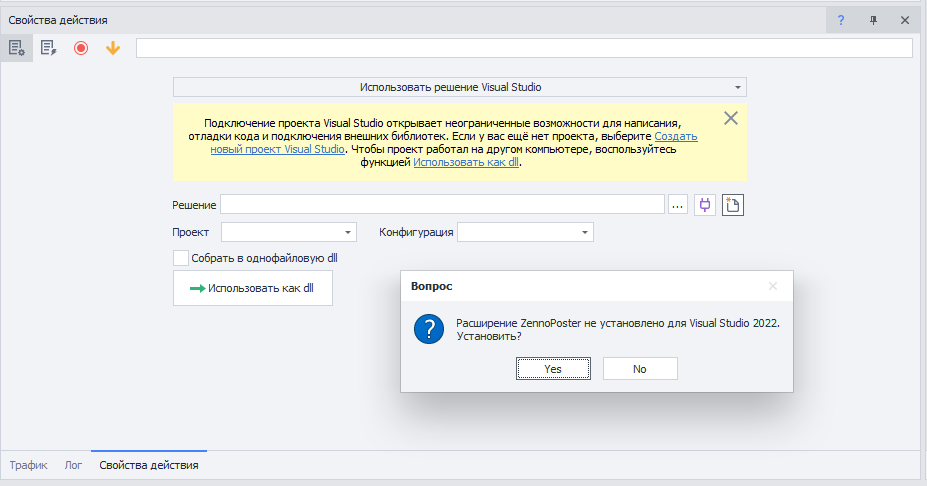The image size is (927, 486).
Task: Click the 'Конфигурация' label
Action: (x=416, y=232)
